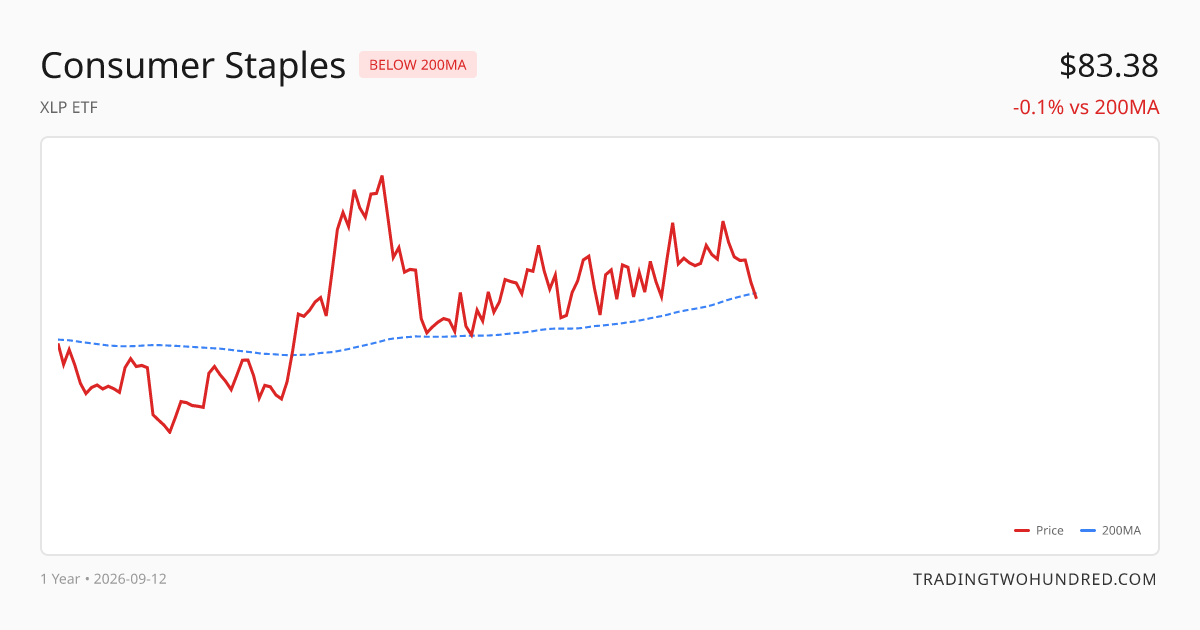Viewport: 1200px width, 630px height.
Task: Click the red Price legend line swatch
Action: click(x=1022, y=531)
